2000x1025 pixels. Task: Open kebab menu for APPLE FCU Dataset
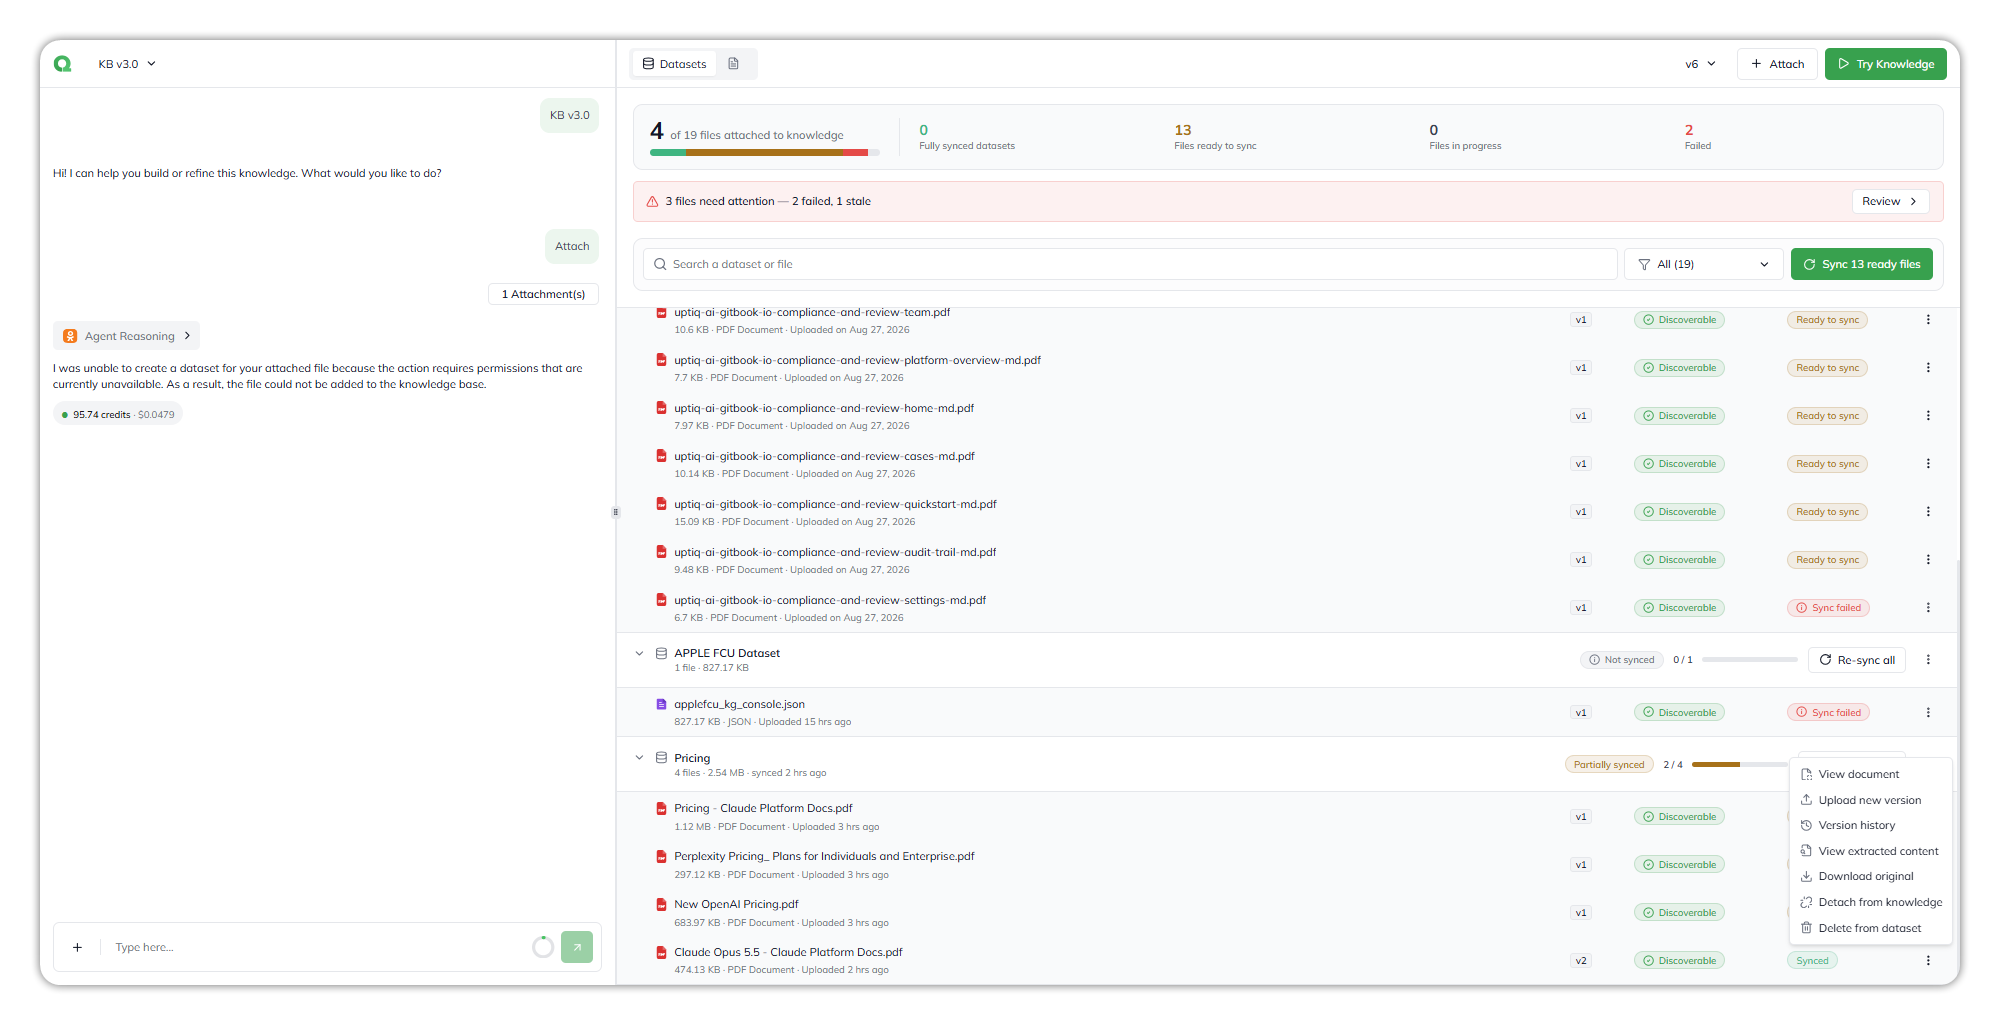click(1928, 660)
